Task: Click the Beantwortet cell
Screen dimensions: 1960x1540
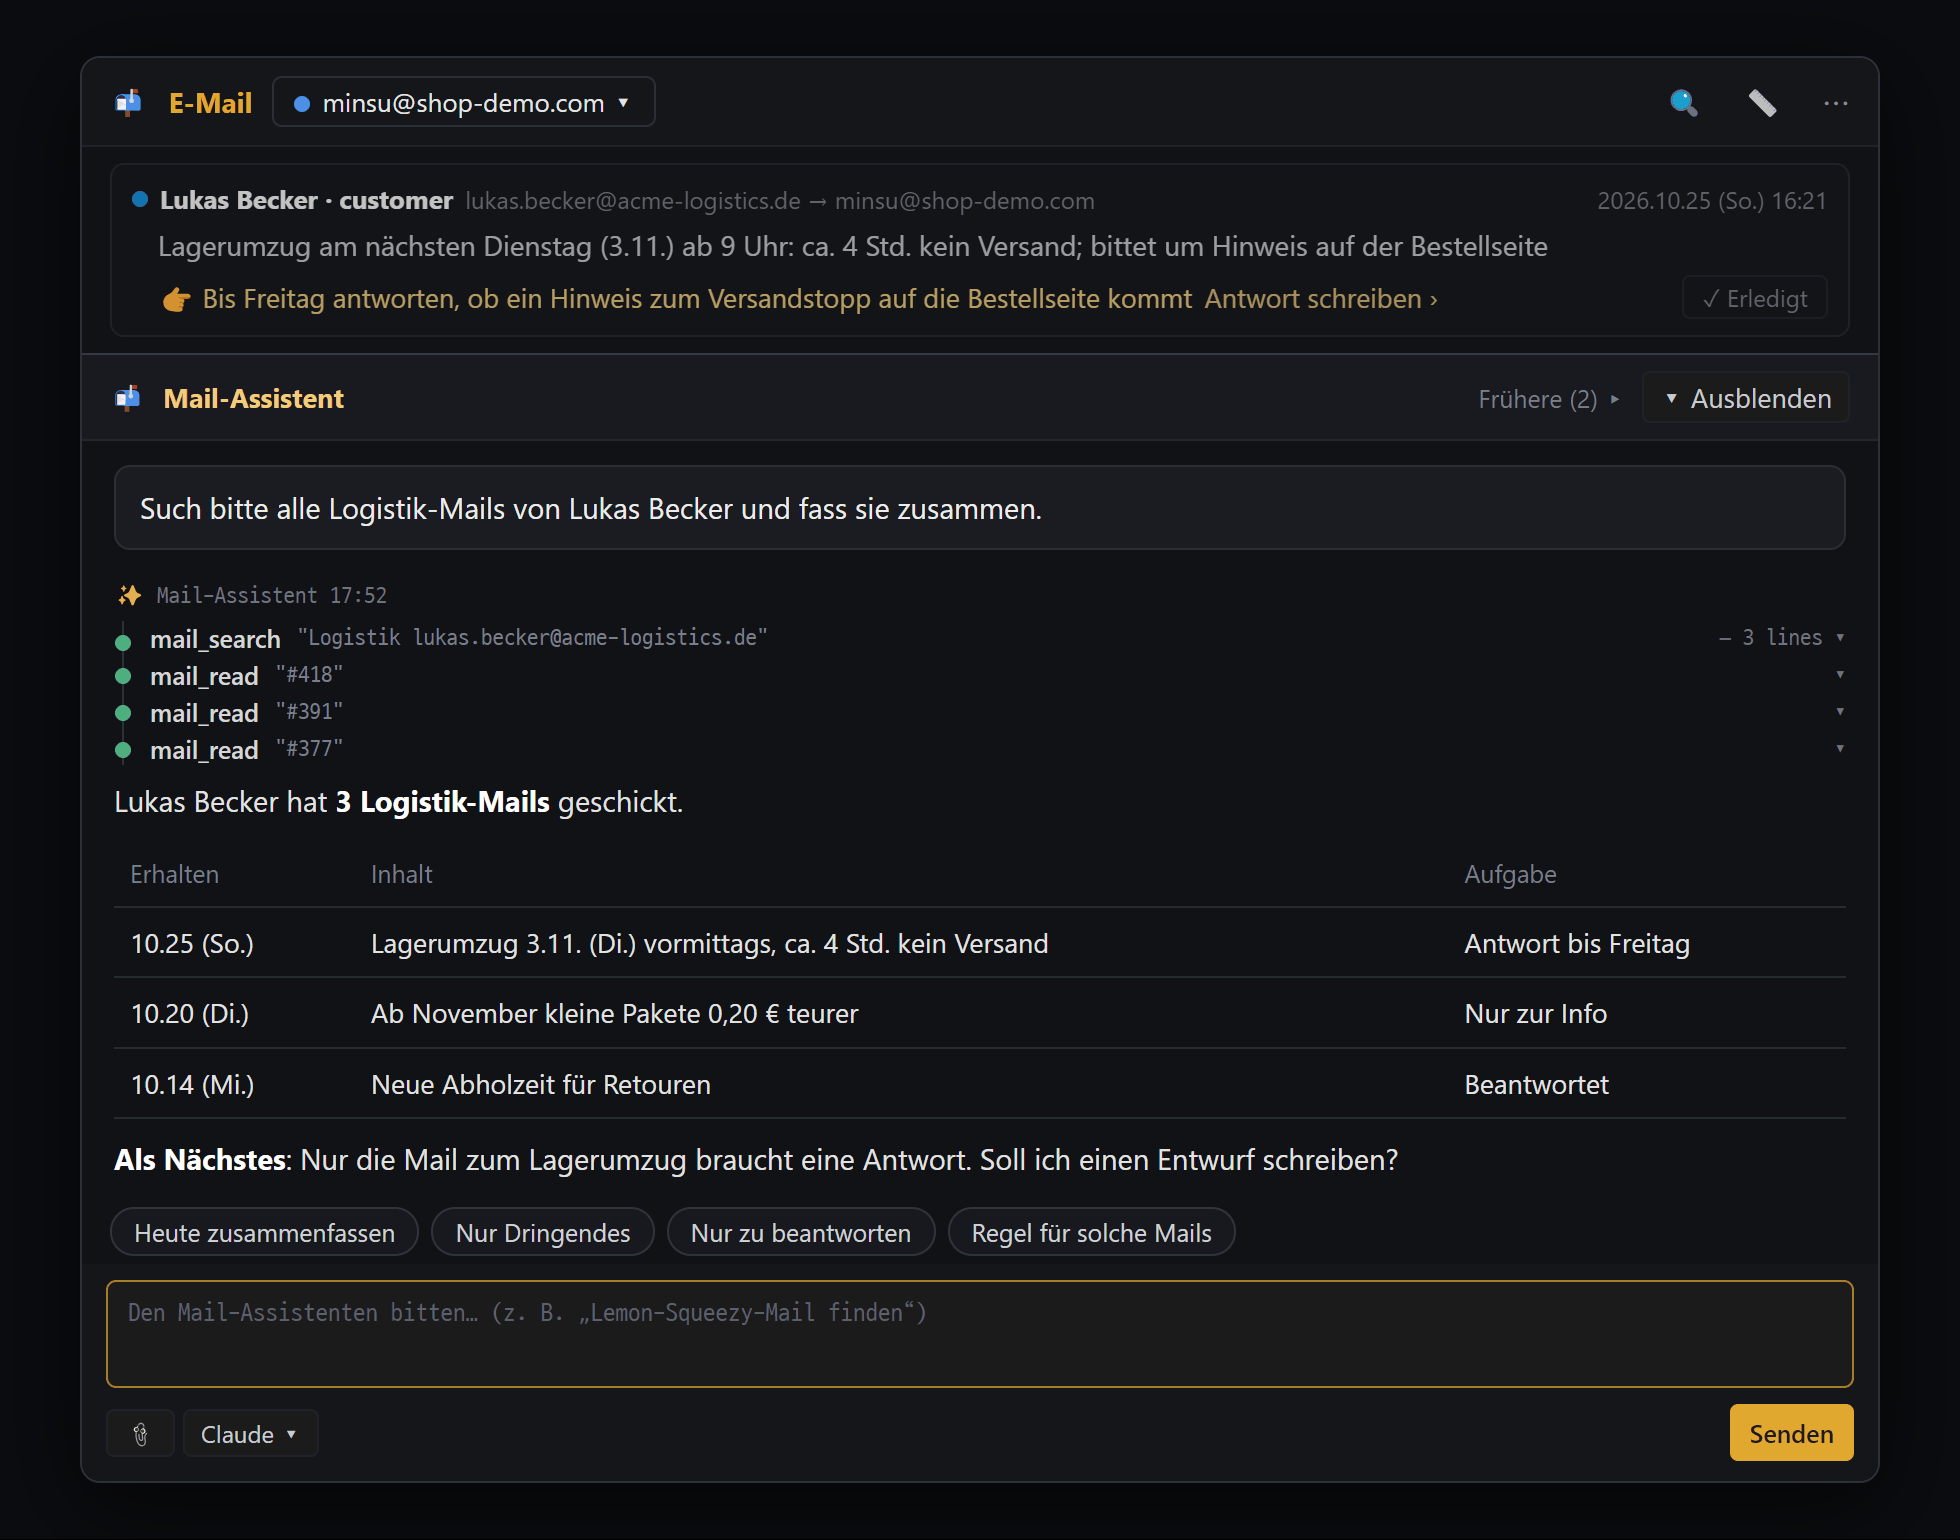Action: 1536,1084
